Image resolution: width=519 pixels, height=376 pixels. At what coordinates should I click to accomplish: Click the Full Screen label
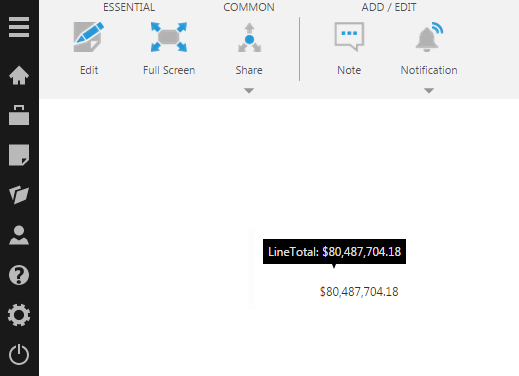[x=169, y=70]
